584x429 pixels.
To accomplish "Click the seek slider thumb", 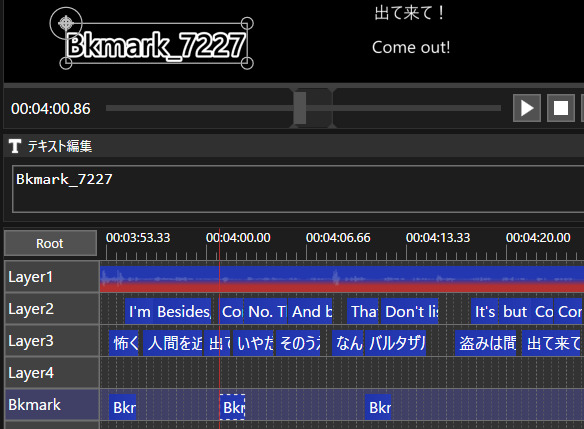I will click(299, 108).
